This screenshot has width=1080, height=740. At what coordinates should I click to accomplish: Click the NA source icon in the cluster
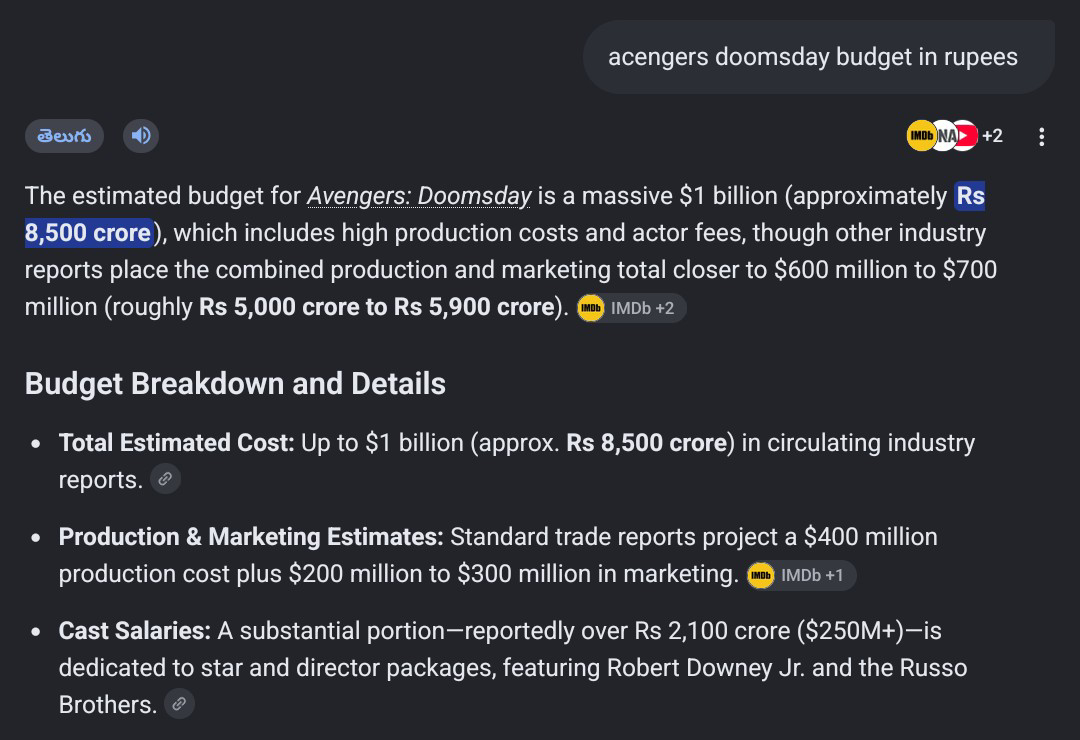[x=946, y=136]
